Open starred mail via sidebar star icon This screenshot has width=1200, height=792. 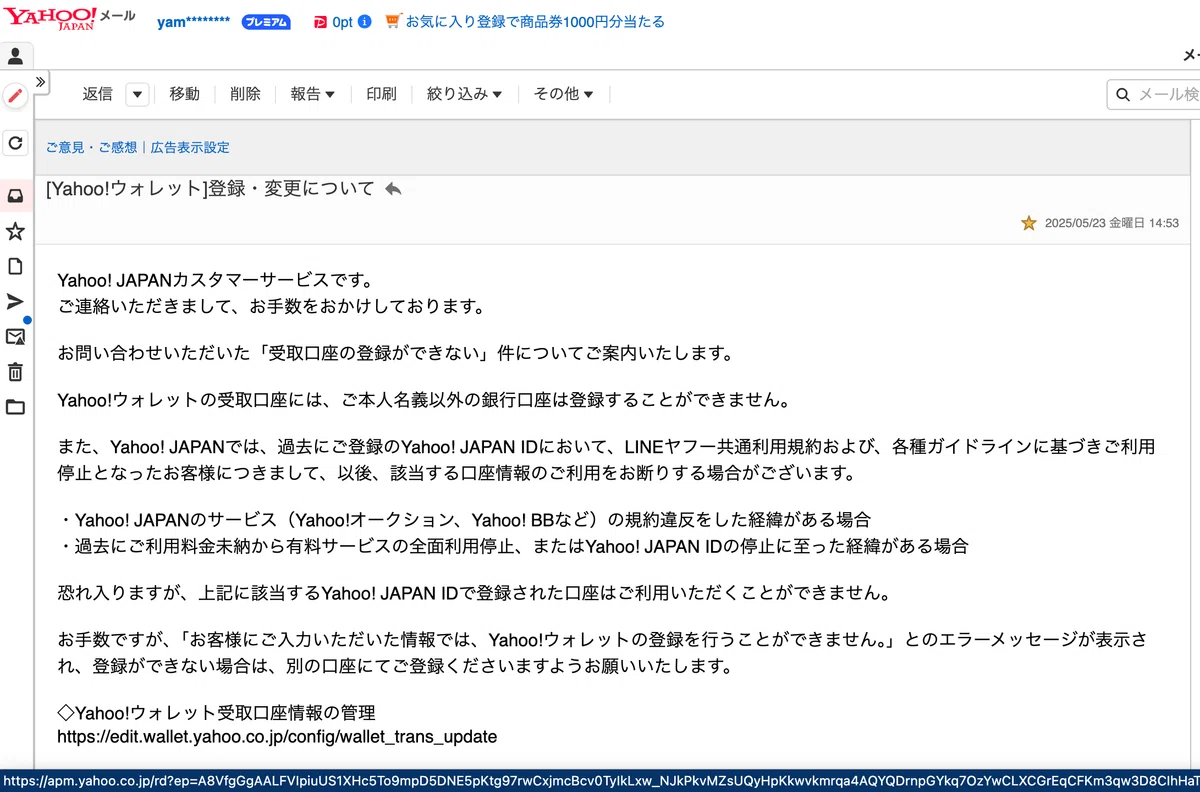[15, 232]
